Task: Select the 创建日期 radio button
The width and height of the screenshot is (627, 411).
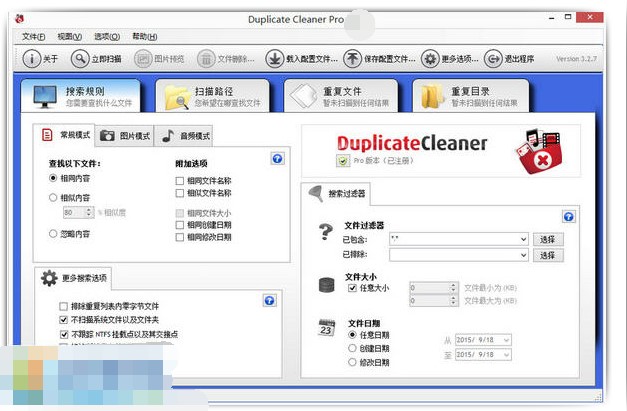Action: 352,348
